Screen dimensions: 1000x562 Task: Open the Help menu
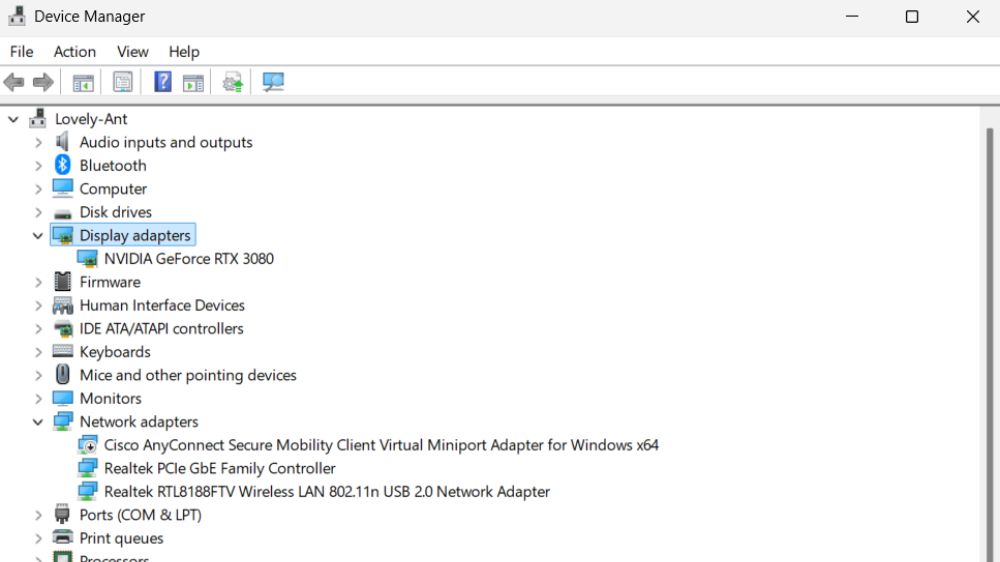[x=184, y=52]
